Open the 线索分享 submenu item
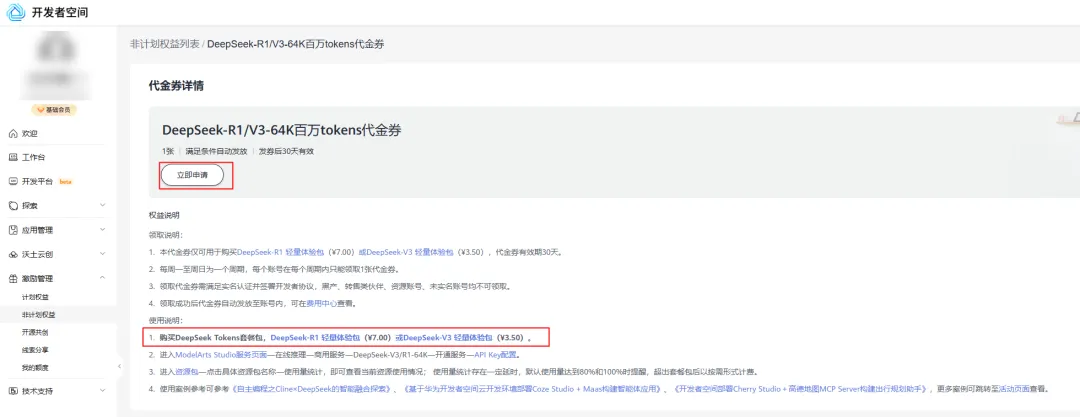 (x=35, y=349)
